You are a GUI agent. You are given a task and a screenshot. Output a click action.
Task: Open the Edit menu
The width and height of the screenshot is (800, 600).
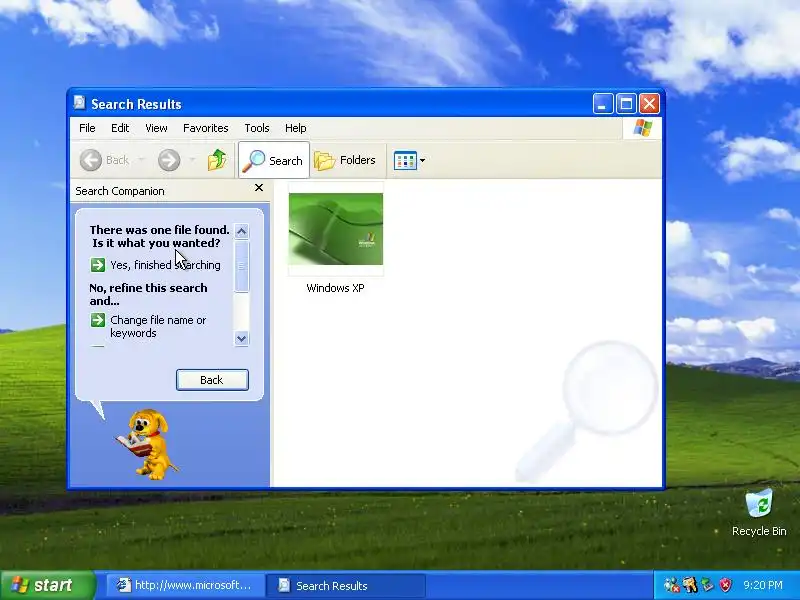coord(120,128)
